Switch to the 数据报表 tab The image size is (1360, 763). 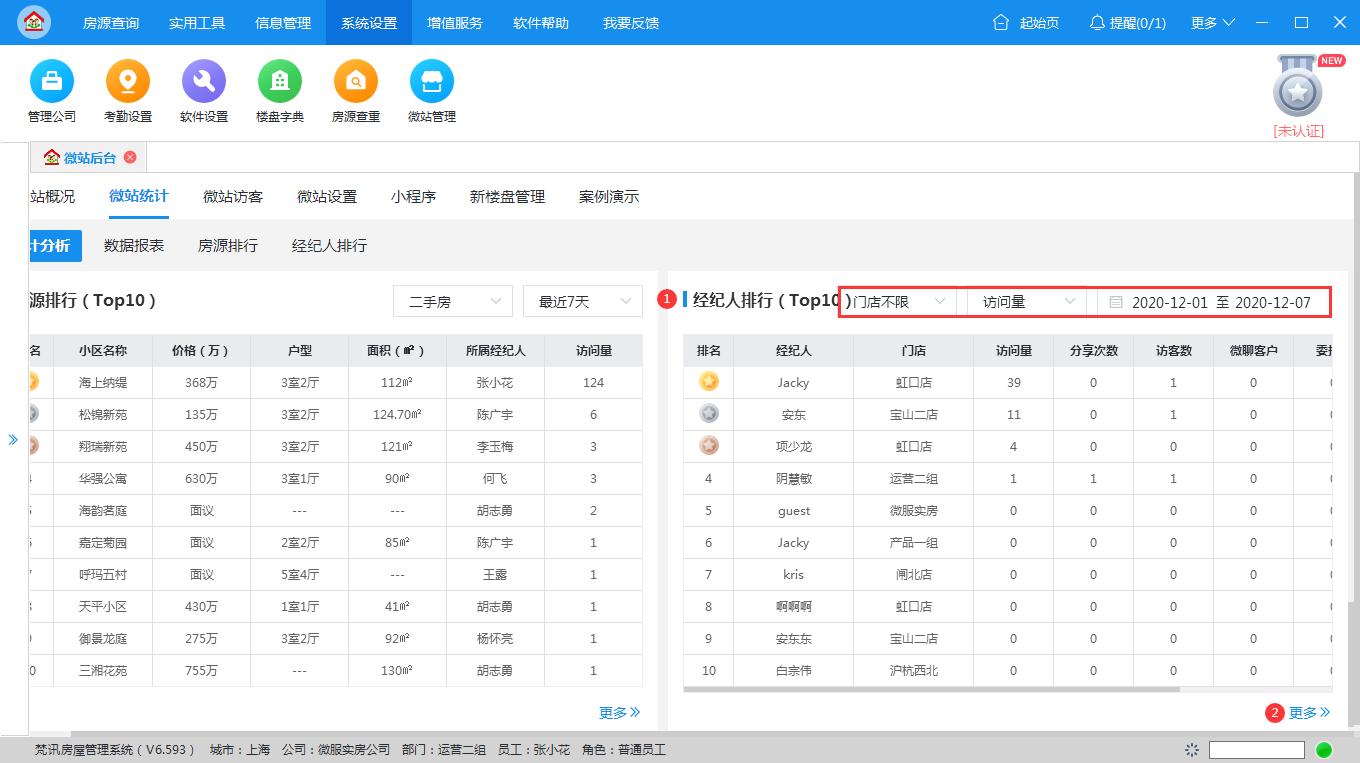point(133,244)
